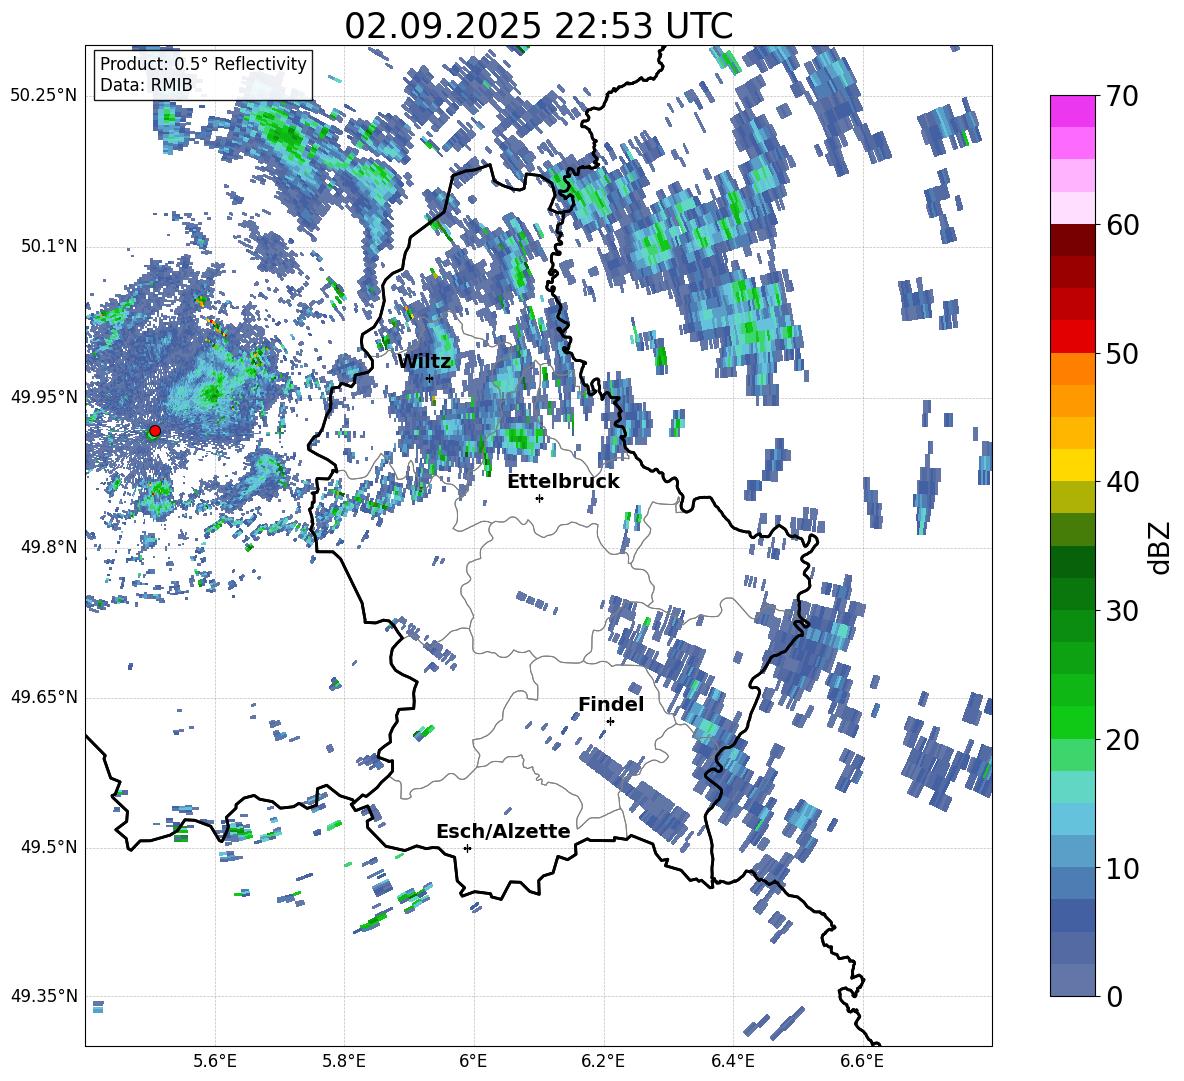Click the 6.4°E longitude label

(732, 1061)
